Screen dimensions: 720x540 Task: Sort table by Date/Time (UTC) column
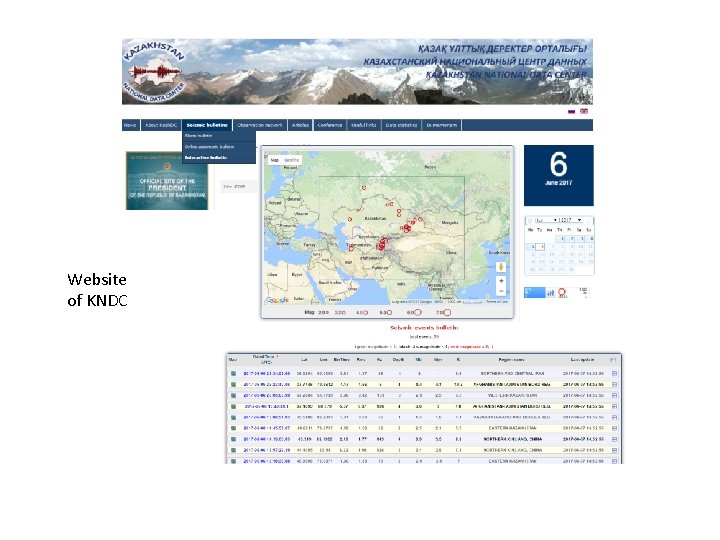coord(265,360)
